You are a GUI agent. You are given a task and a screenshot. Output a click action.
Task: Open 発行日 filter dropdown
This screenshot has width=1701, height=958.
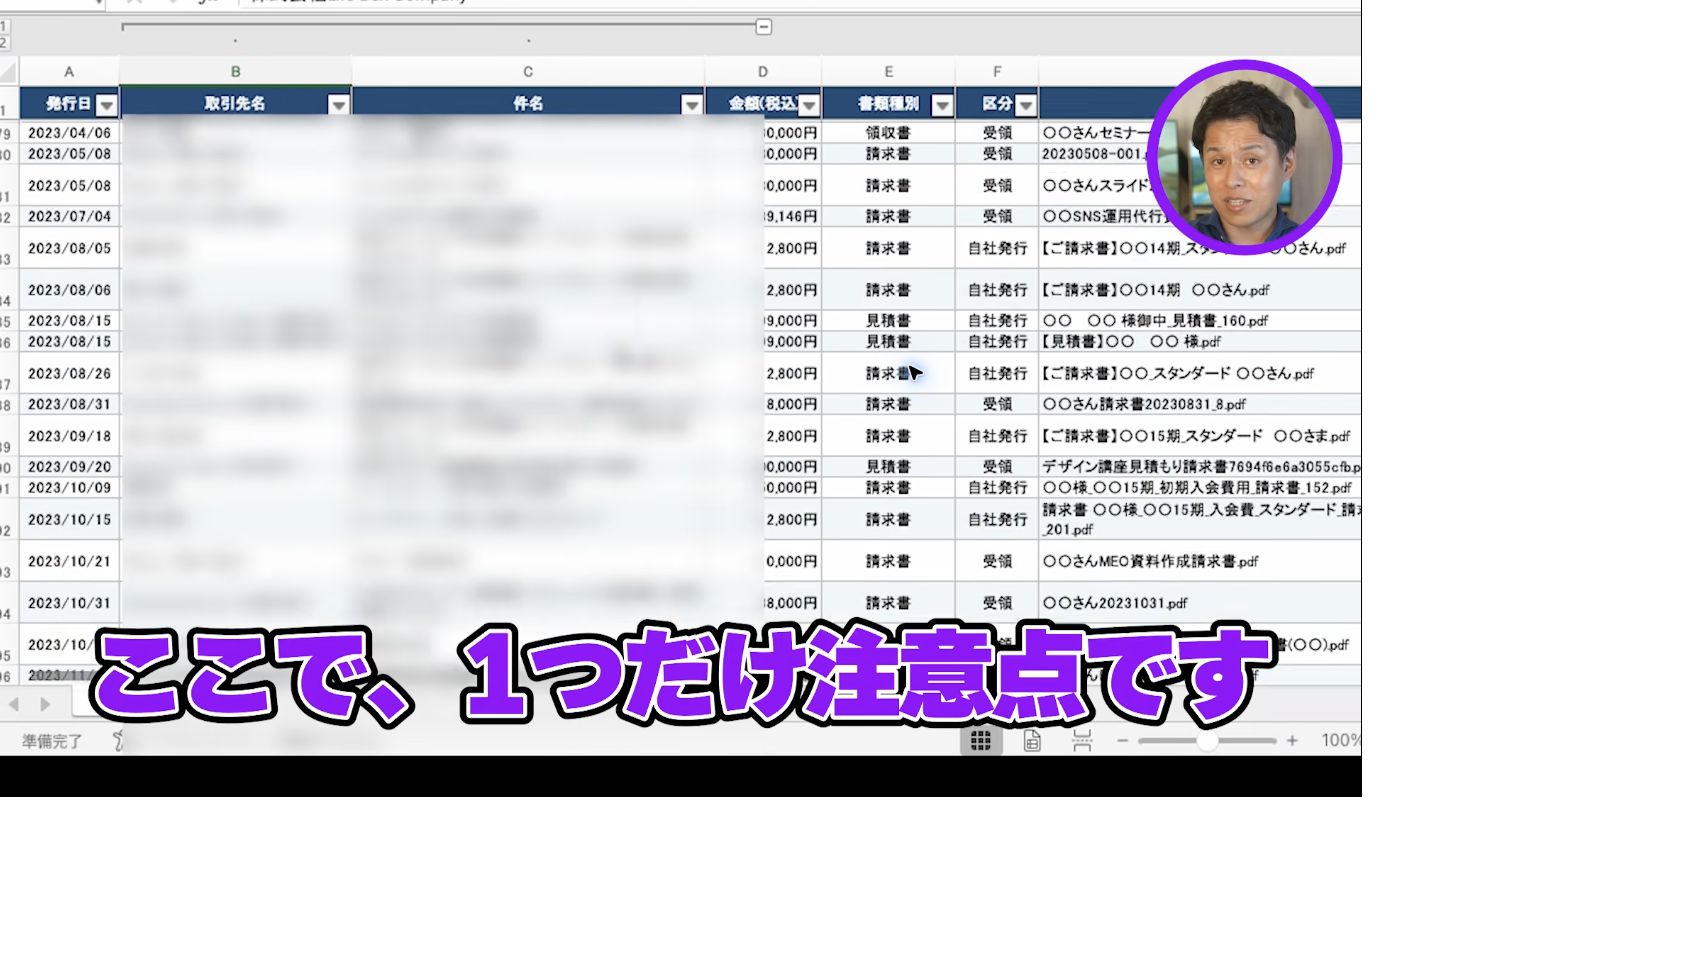[107, 104]
